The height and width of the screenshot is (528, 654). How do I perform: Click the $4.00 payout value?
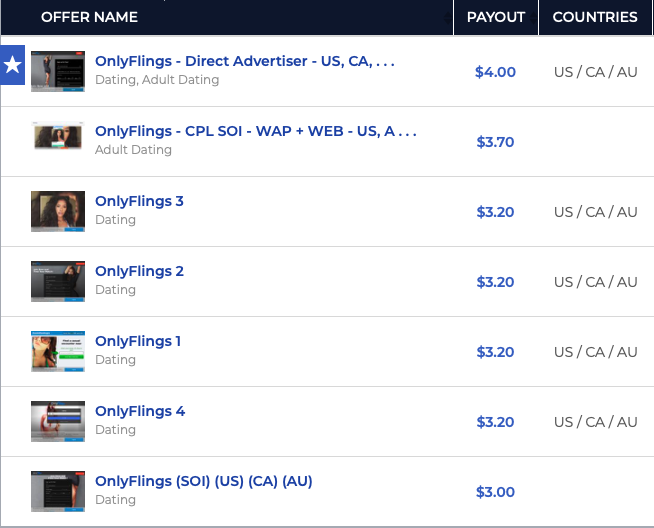[496, 72]
